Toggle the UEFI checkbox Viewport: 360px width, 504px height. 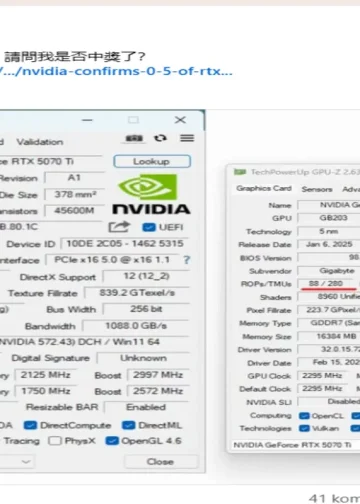(149, 227)
